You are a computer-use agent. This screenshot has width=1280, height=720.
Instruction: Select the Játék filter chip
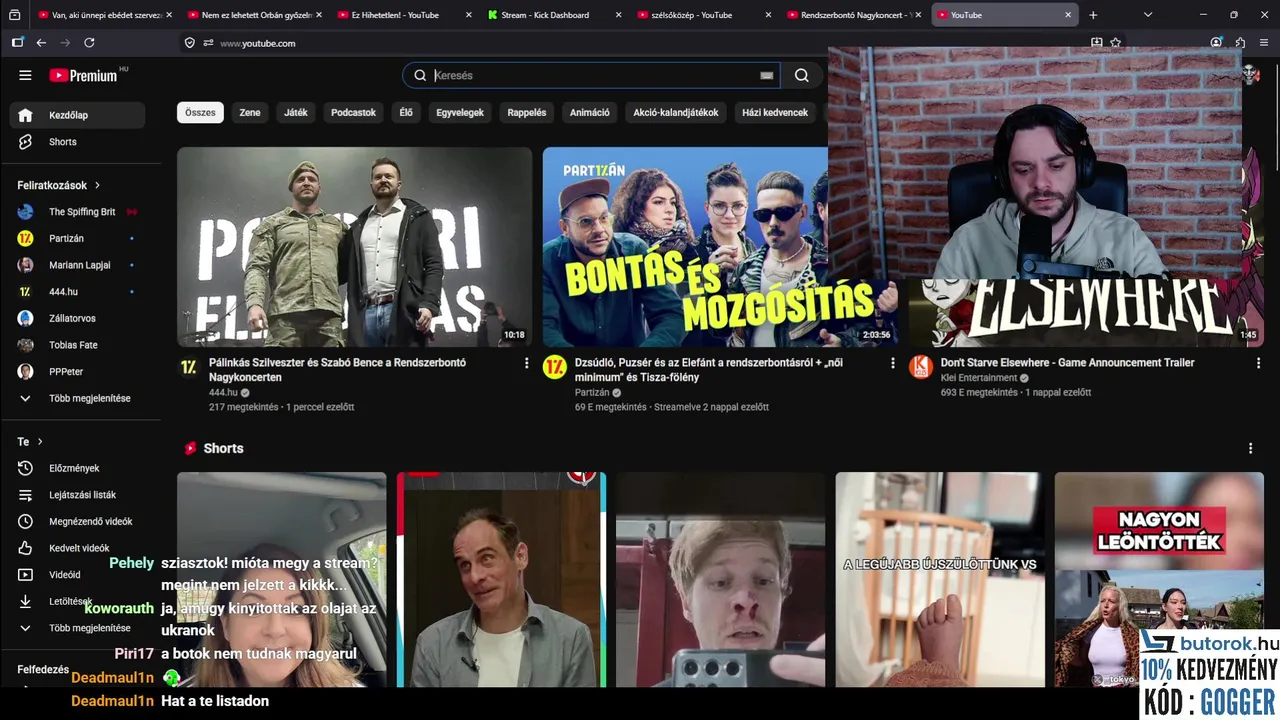tap(296, 112)
